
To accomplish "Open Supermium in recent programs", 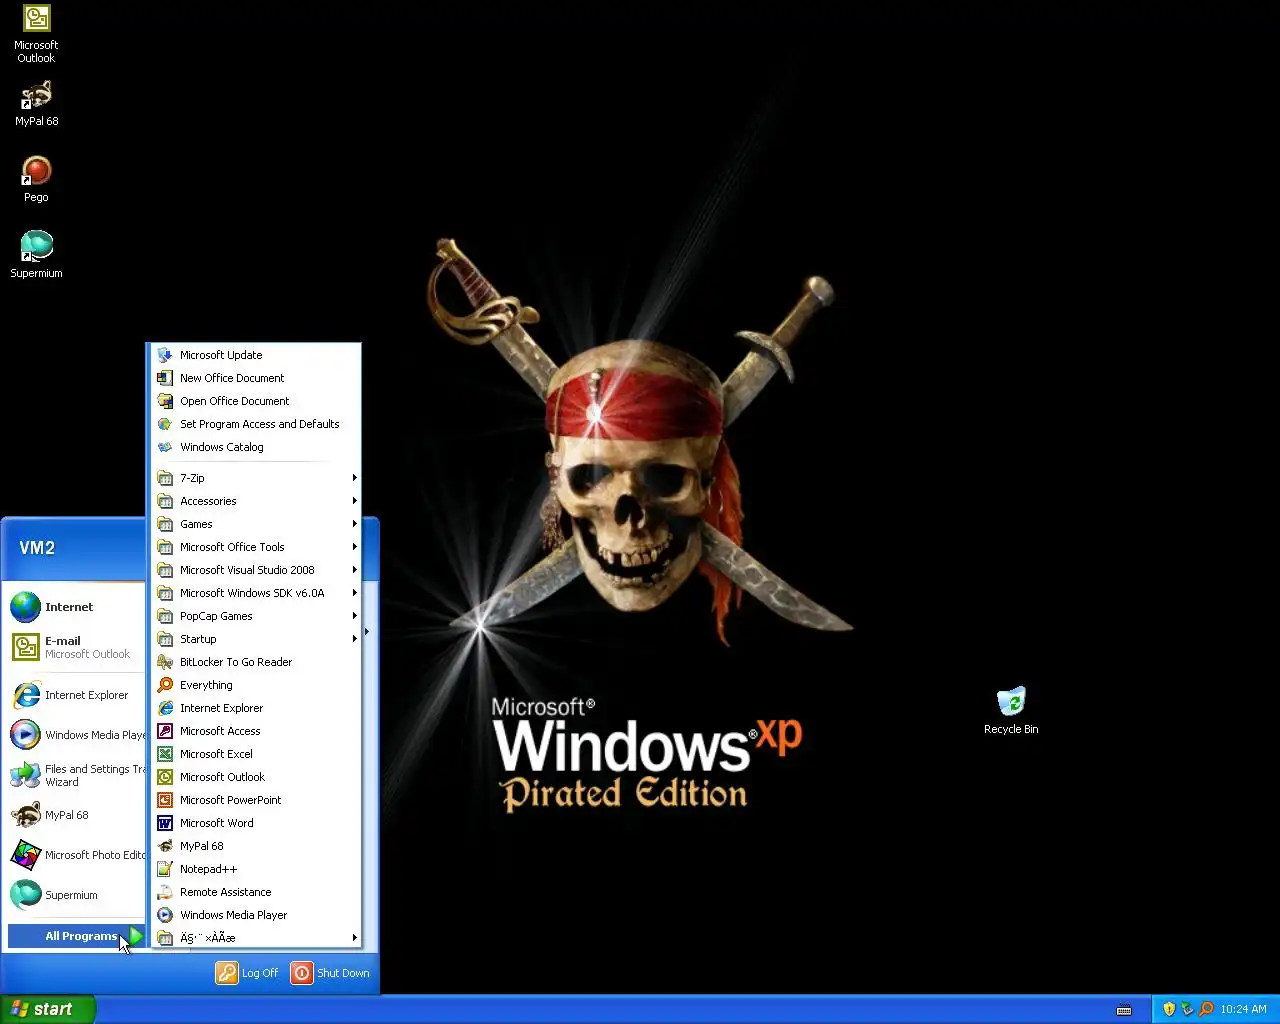I will click(76, 895).
